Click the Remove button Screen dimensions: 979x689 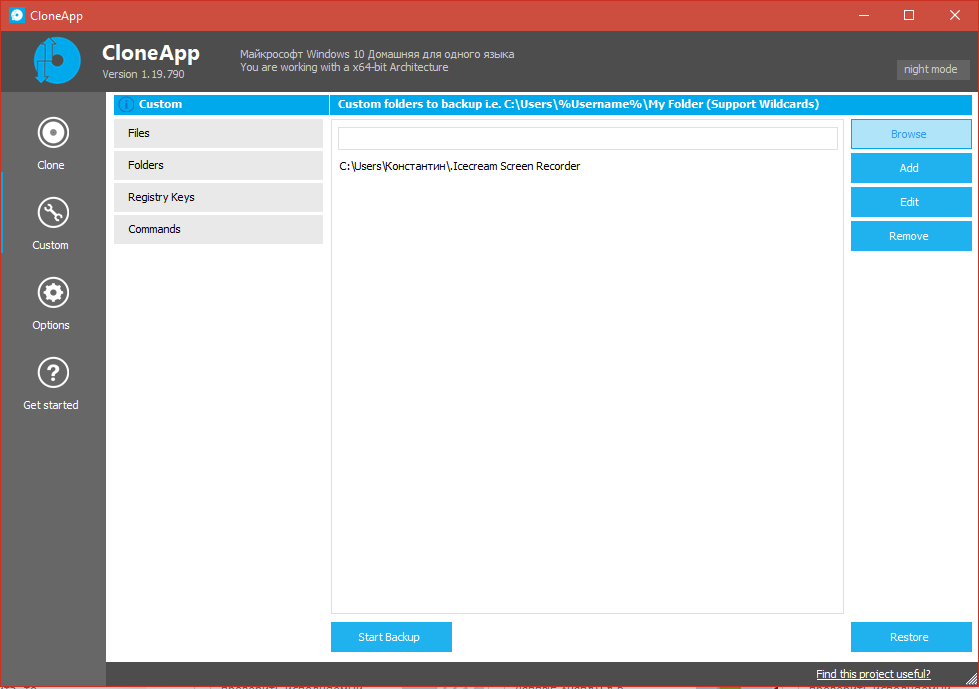(911, 236)
